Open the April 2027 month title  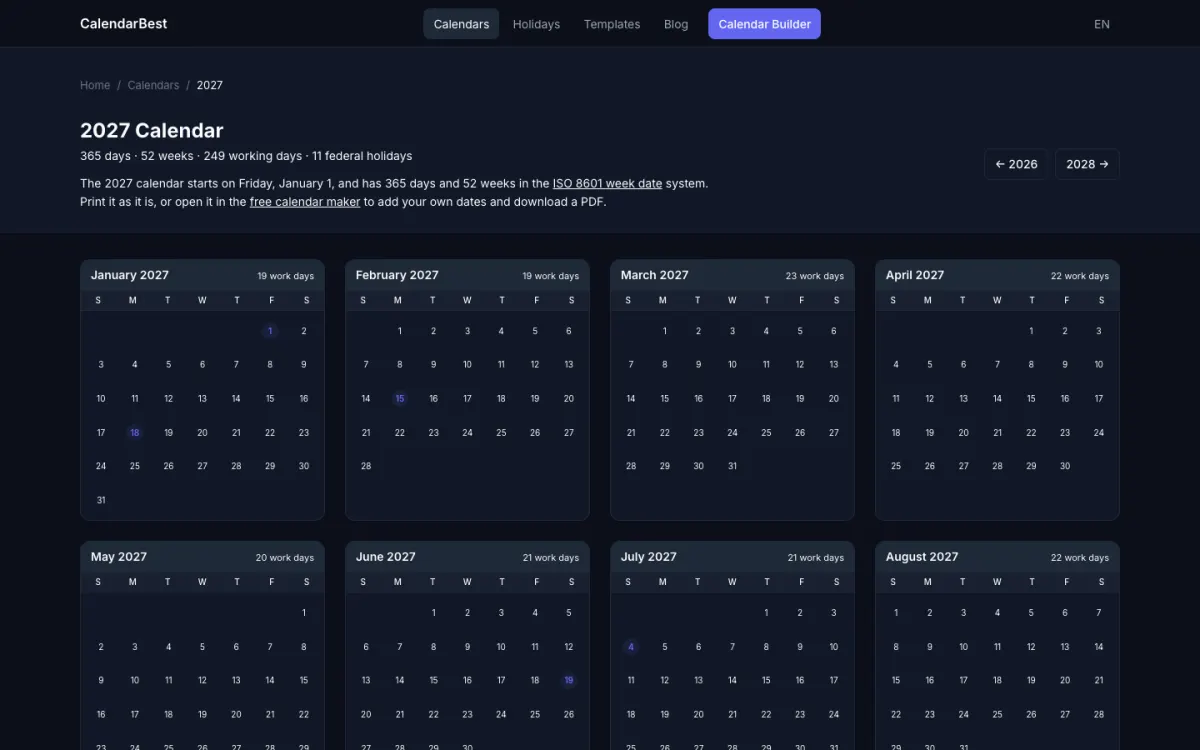915,275
